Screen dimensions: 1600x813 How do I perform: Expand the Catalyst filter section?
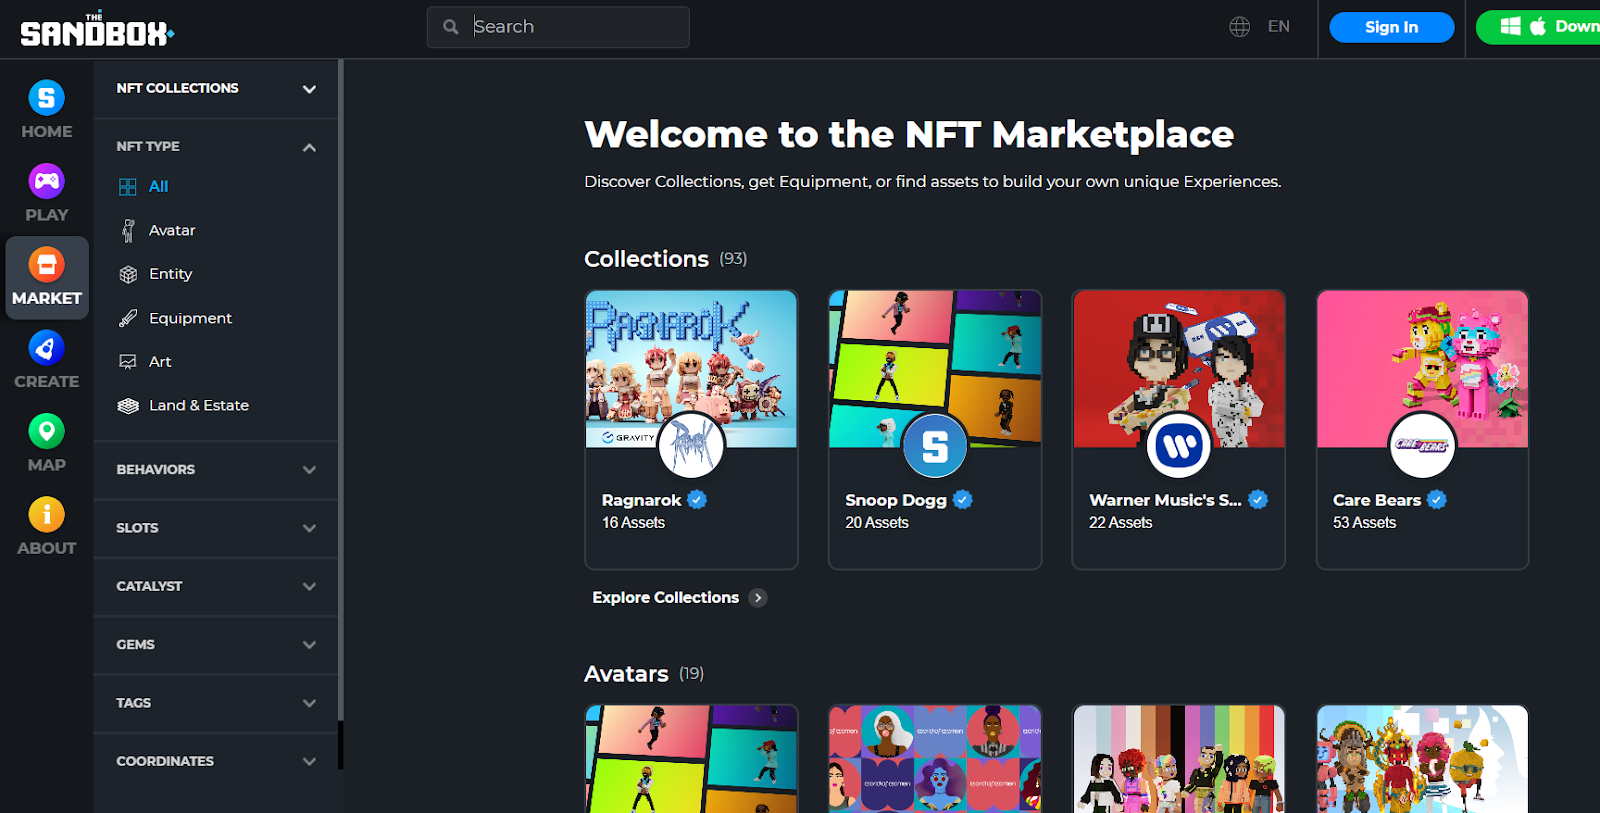216,586
